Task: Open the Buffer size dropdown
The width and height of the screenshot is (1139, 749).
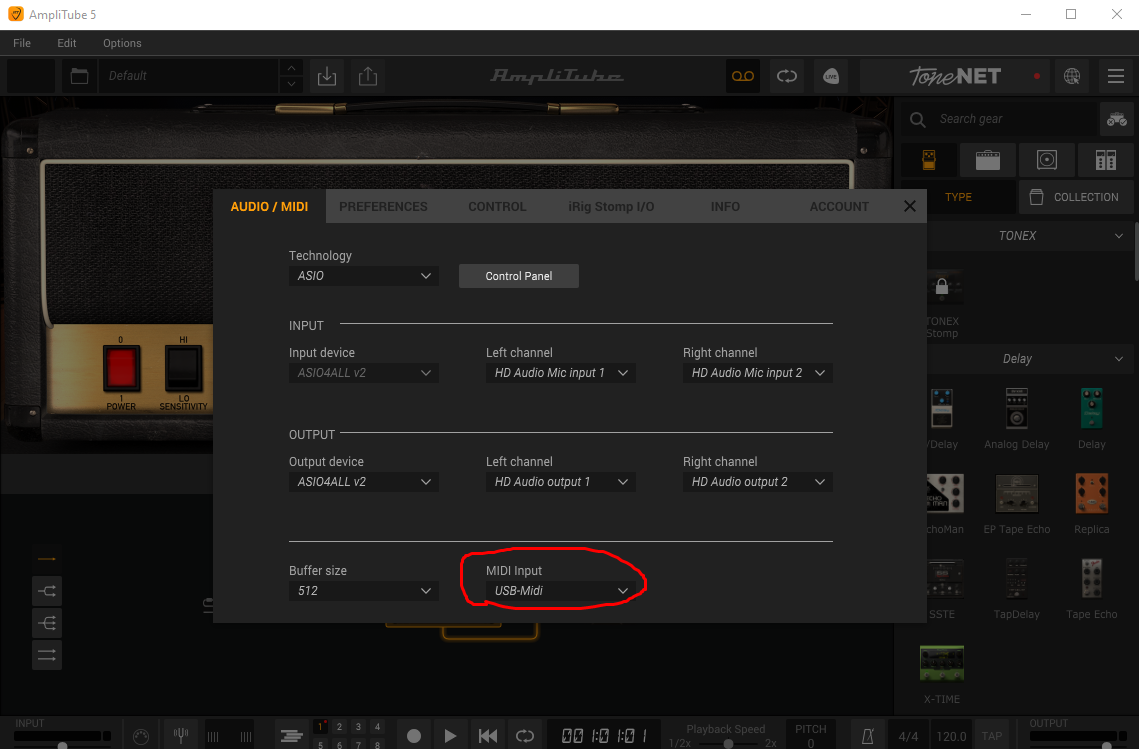Action: (x=363, y=591)
